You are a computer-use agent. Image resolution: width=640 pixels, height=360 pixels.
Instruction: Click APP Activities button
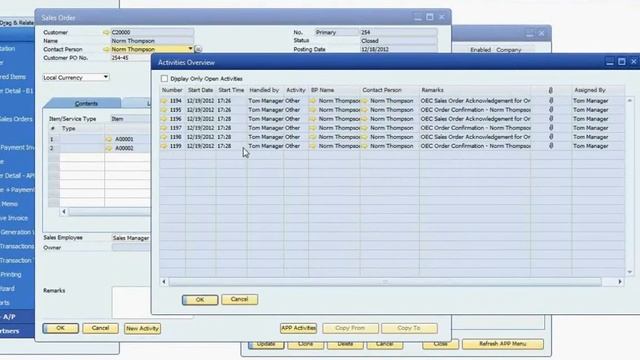click(298, 328)
